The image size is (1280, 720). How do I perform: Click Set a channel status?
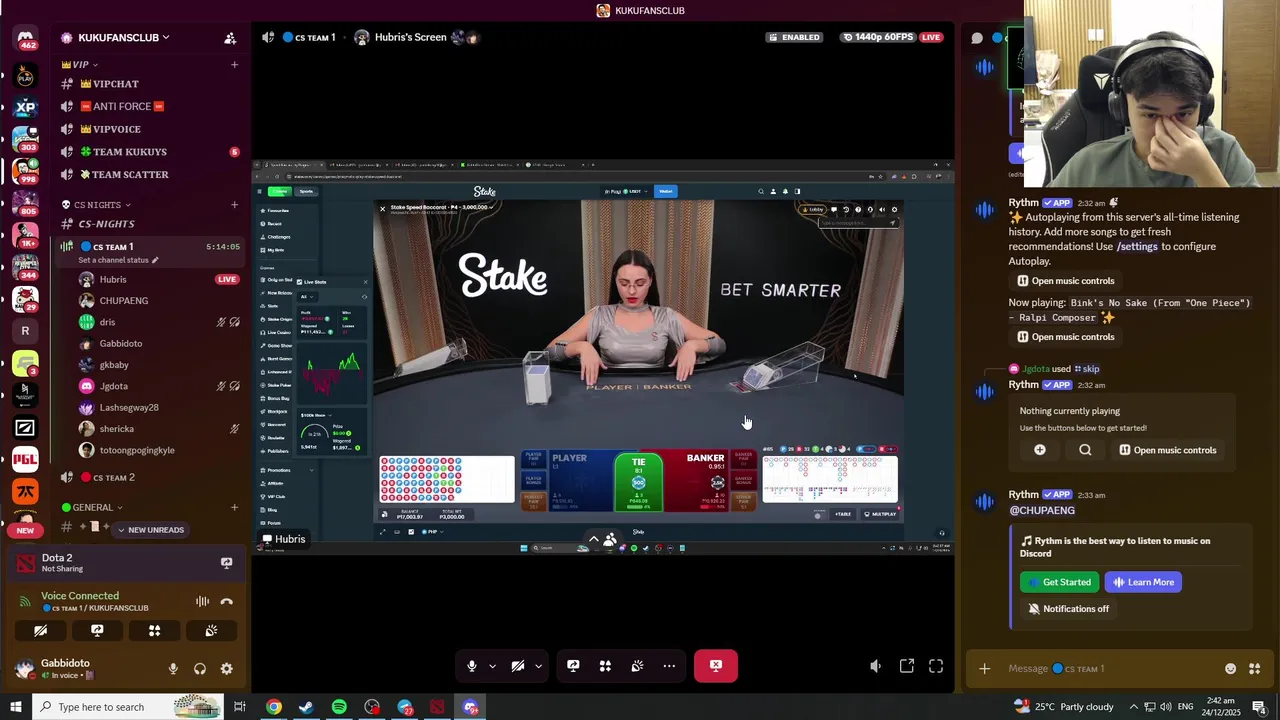coord(118,260)
